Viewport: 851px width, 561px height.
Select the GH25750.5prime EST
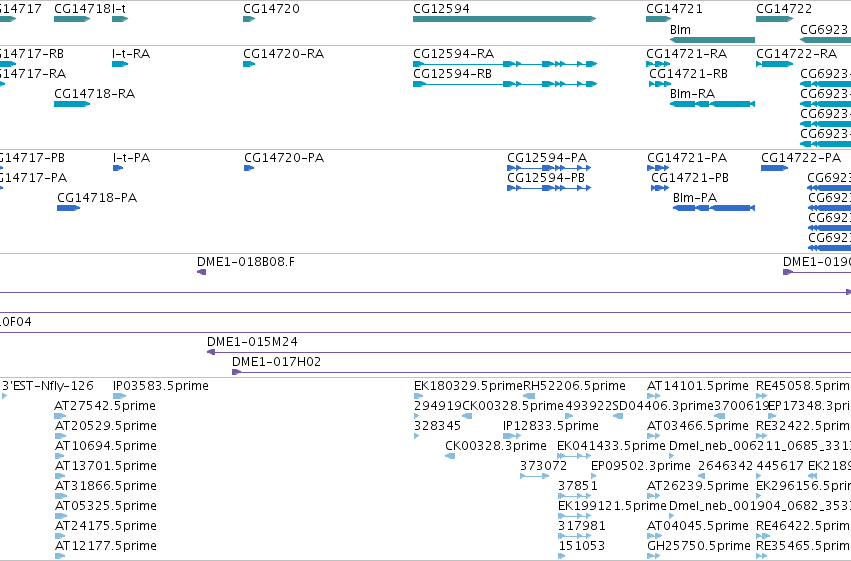[x=653, y=556]
